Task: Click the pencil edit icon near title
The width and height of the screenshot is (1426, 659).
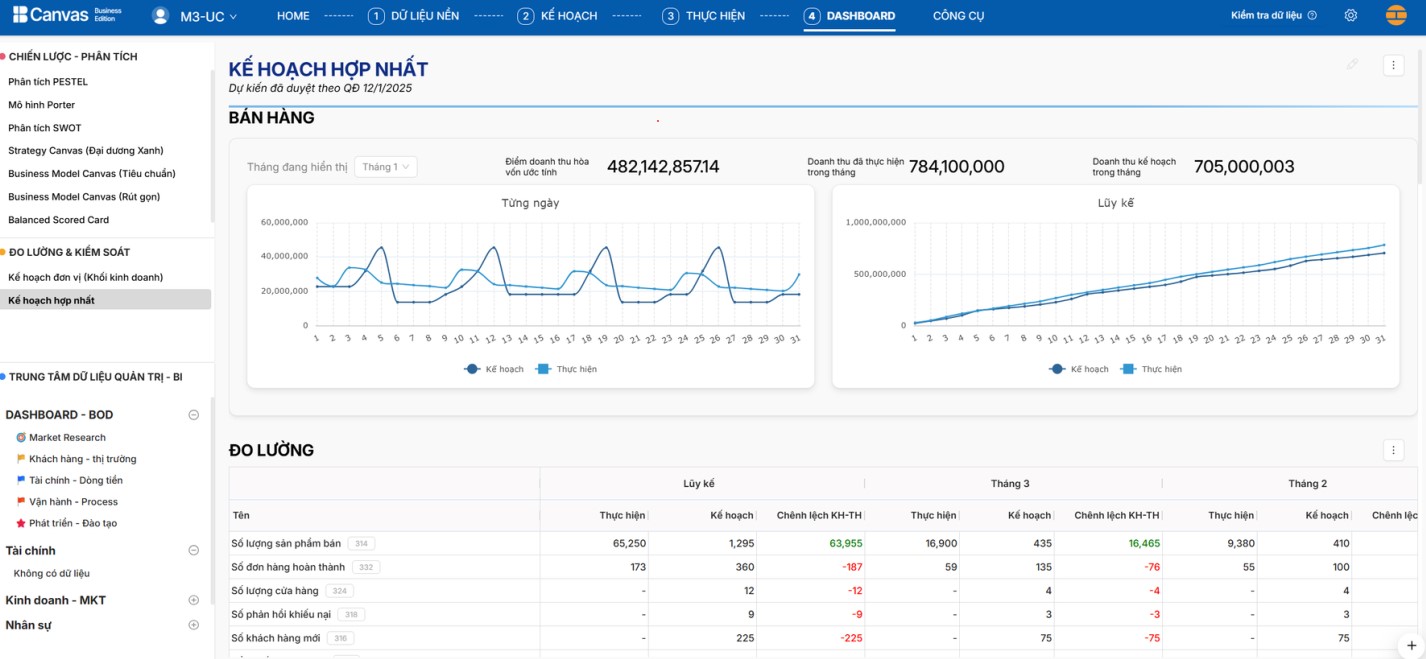Action: coord(1352,64)
